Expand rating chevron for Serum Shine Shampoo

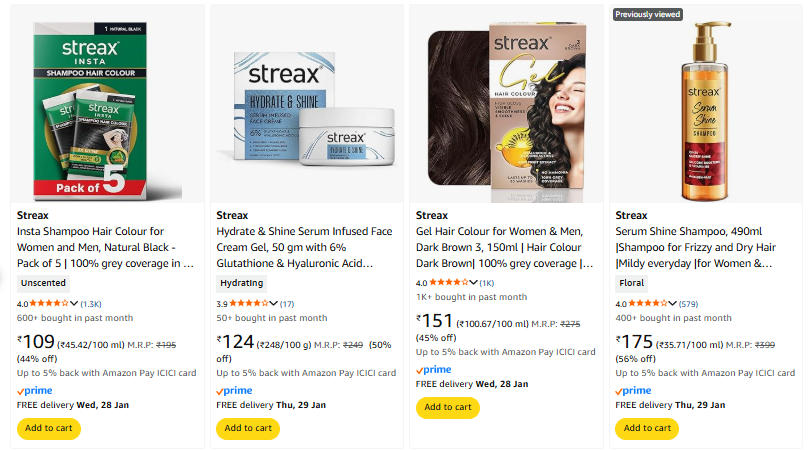click(x=671, y=303)
